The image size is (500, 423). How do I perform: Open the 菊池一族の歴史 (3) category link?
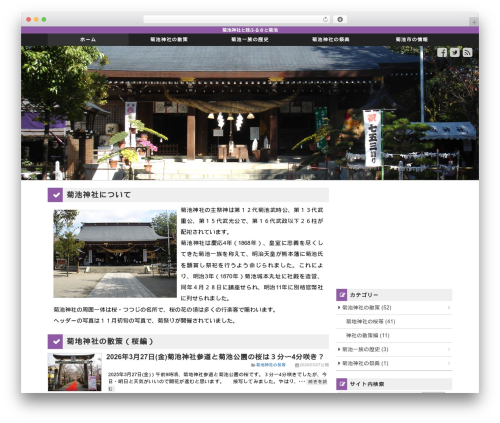(x=365, y=349)
